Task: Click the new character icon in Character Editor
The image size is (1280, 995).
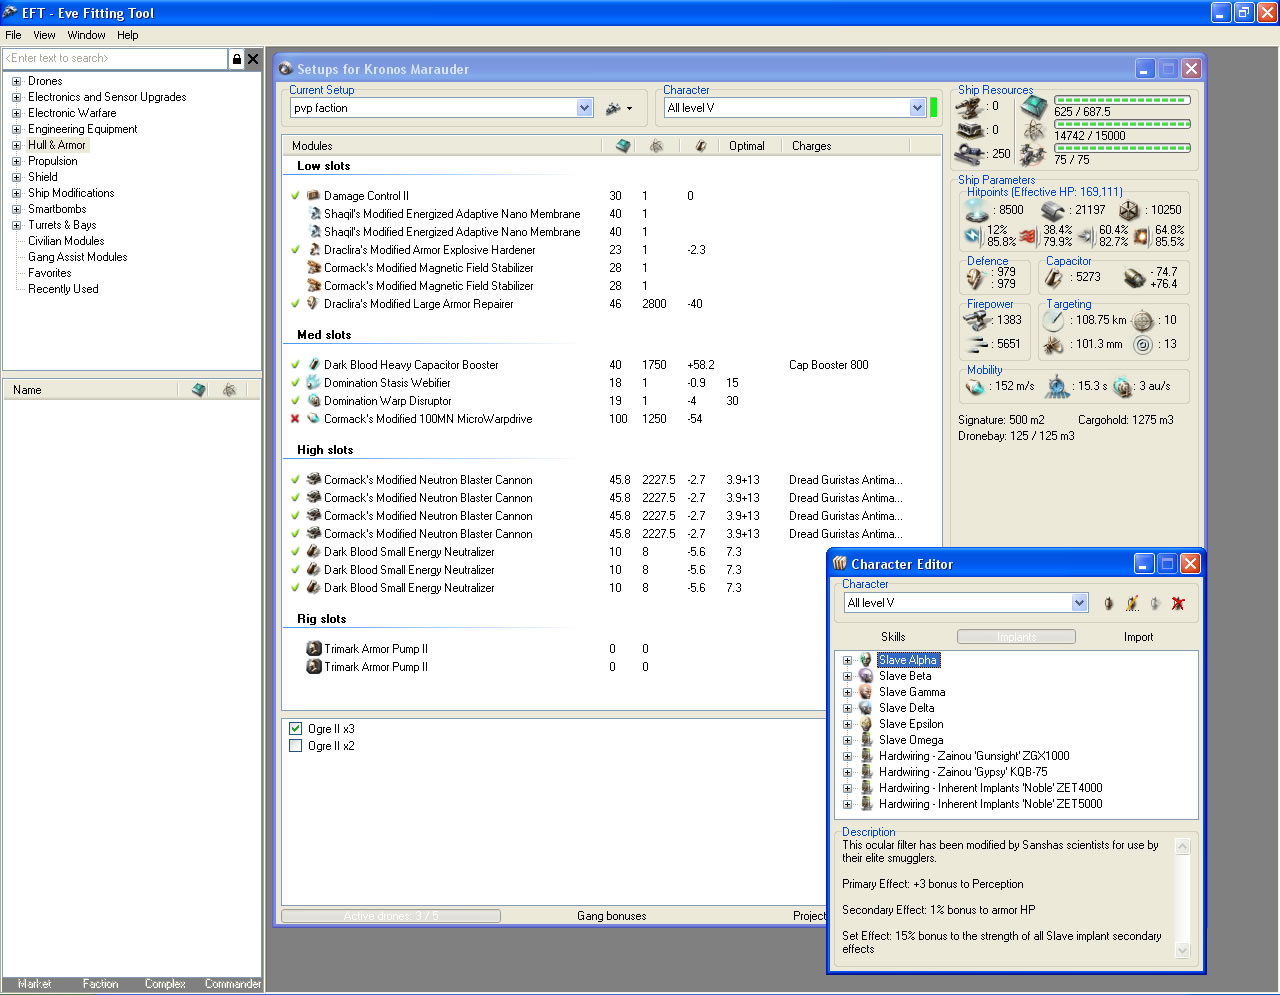Action: click(x=1108, y=603)
